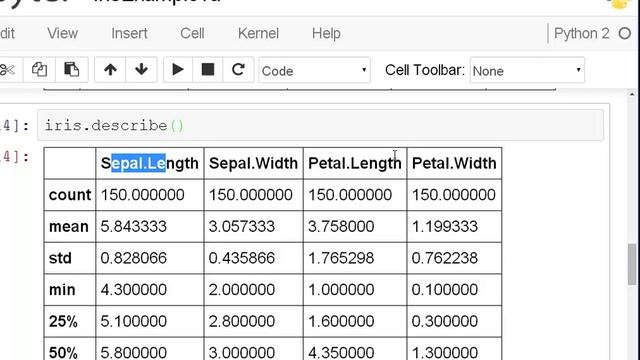This screenshot has width=640, height=360.
Task: Click the notebook vertical scrollbar thumb
Action: coord(632,264)
